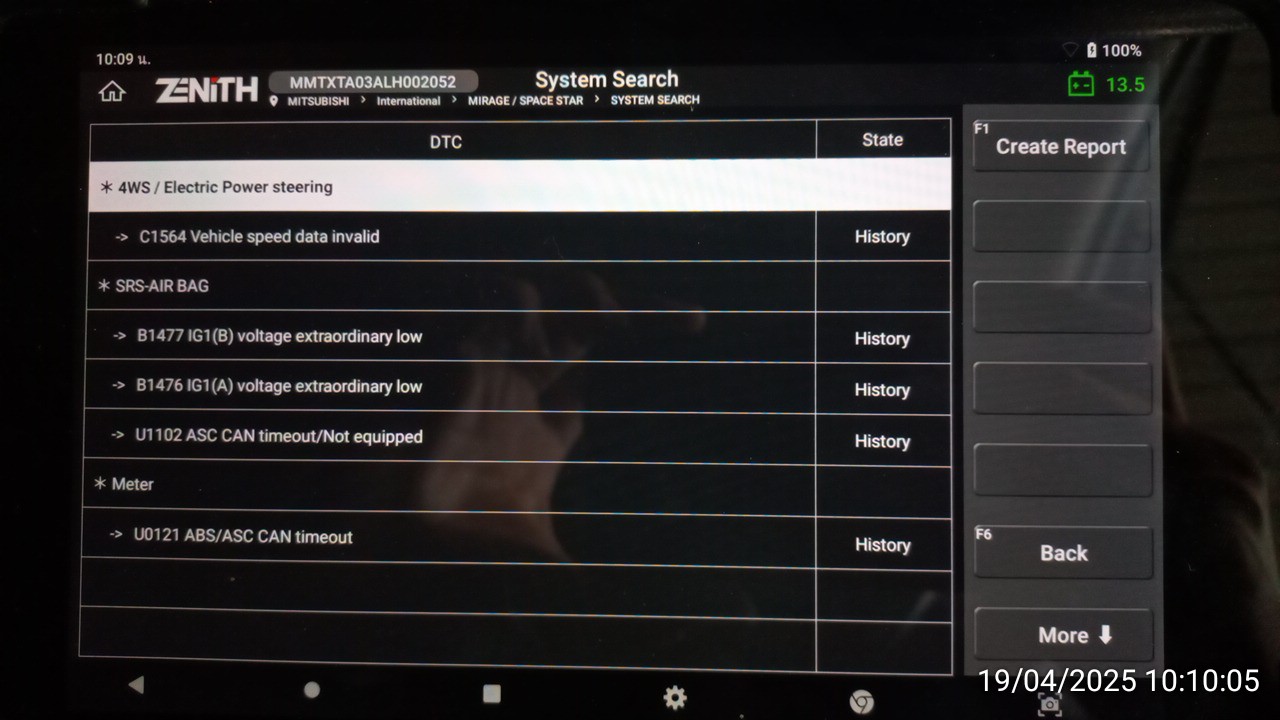Viewport: 1280px width, 720px height.
Task: Select the VIN MMTXTA03ALH002052 field
Action: pyautogui.click(x=373, y=82)
